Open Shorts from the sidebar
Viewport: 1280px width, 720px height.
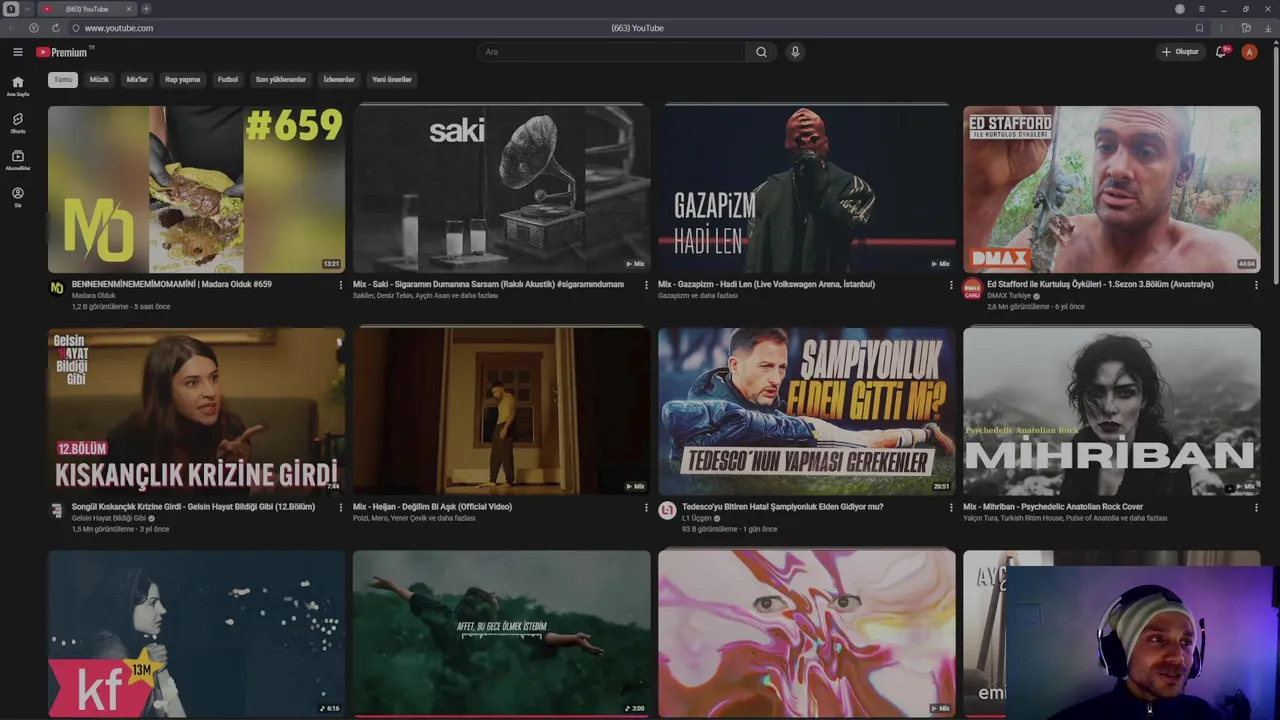point(17,123)
